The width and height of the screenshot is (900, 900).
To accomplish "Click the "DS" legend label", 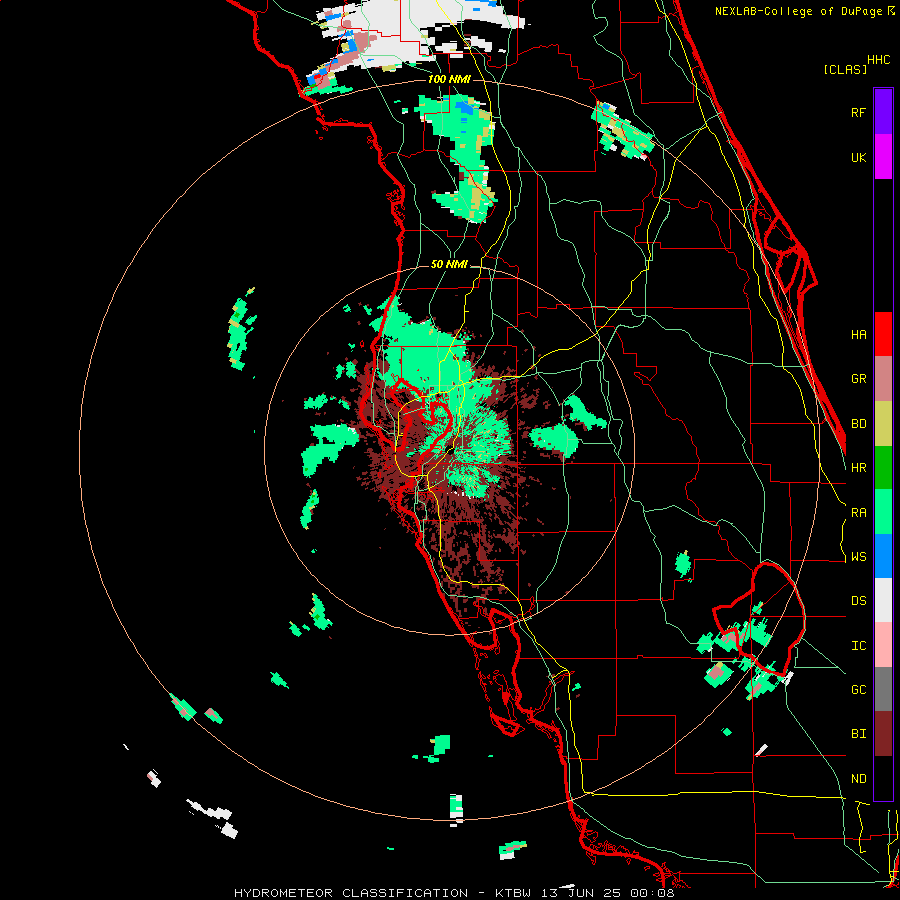I will pos(858,601).
